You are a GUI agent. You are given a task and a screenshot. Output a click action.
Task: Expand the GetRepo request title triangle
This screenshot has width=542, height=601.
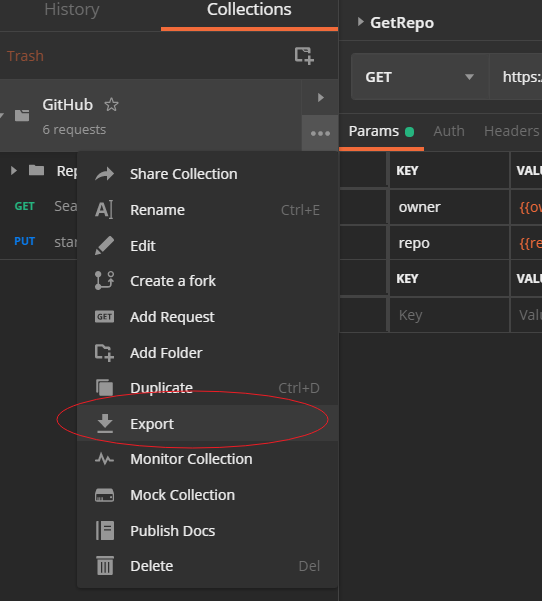click(x=360, y=22)
